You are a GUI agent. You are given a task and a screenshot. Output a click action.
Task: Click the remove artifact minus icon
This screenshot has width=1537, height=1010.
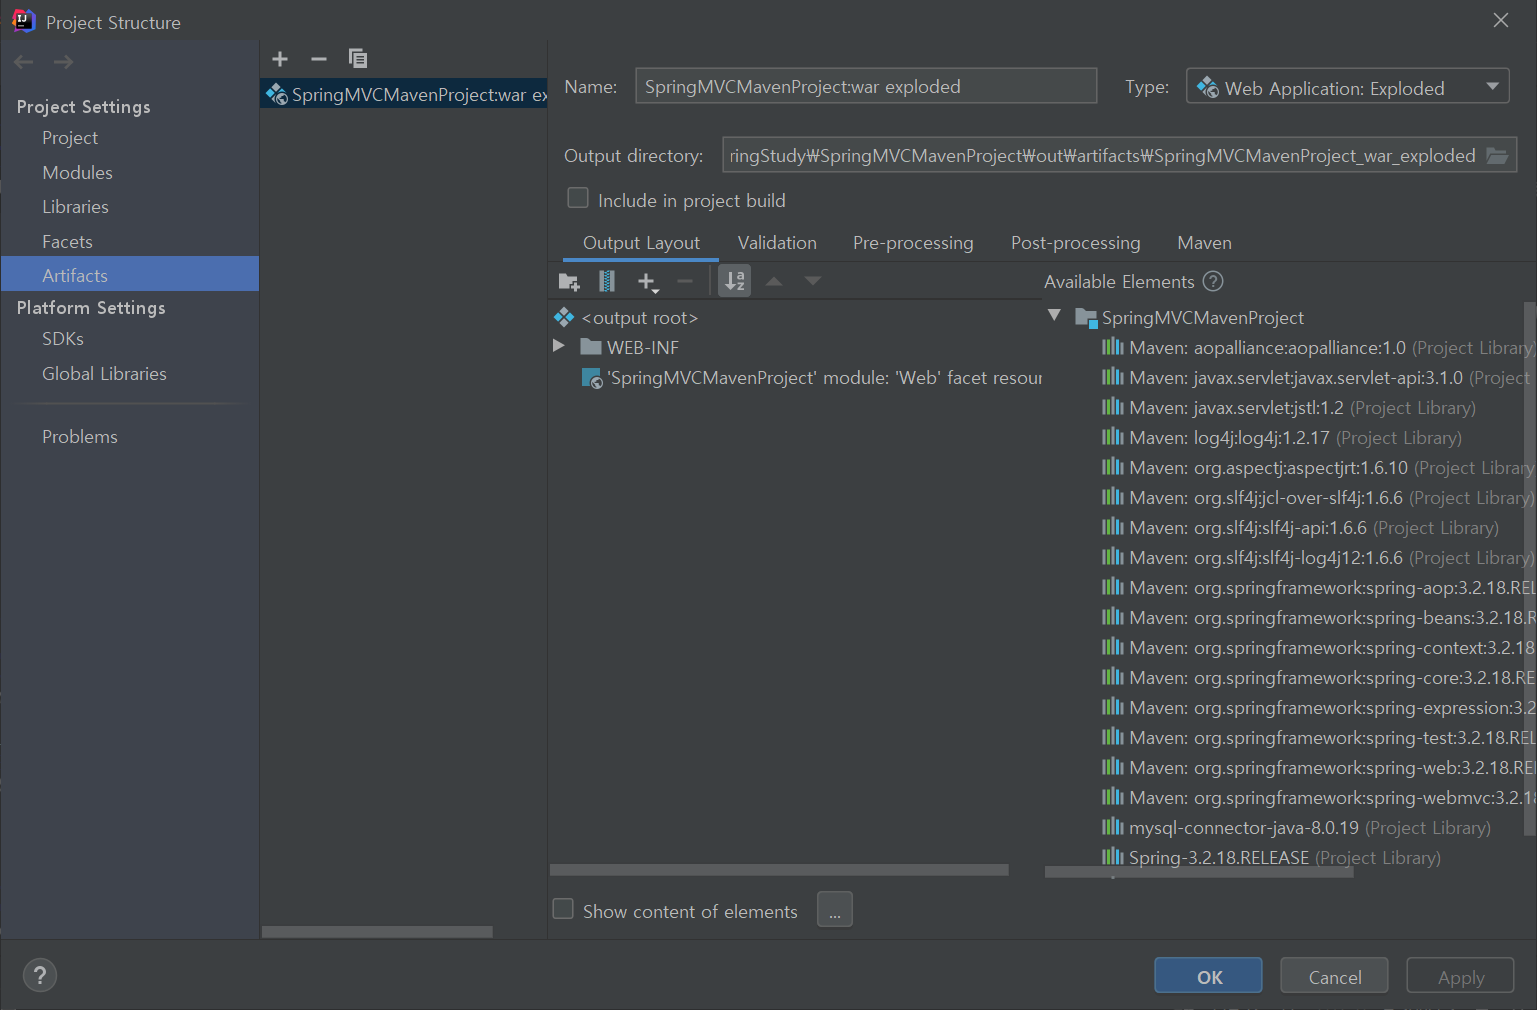click(319, 59)
